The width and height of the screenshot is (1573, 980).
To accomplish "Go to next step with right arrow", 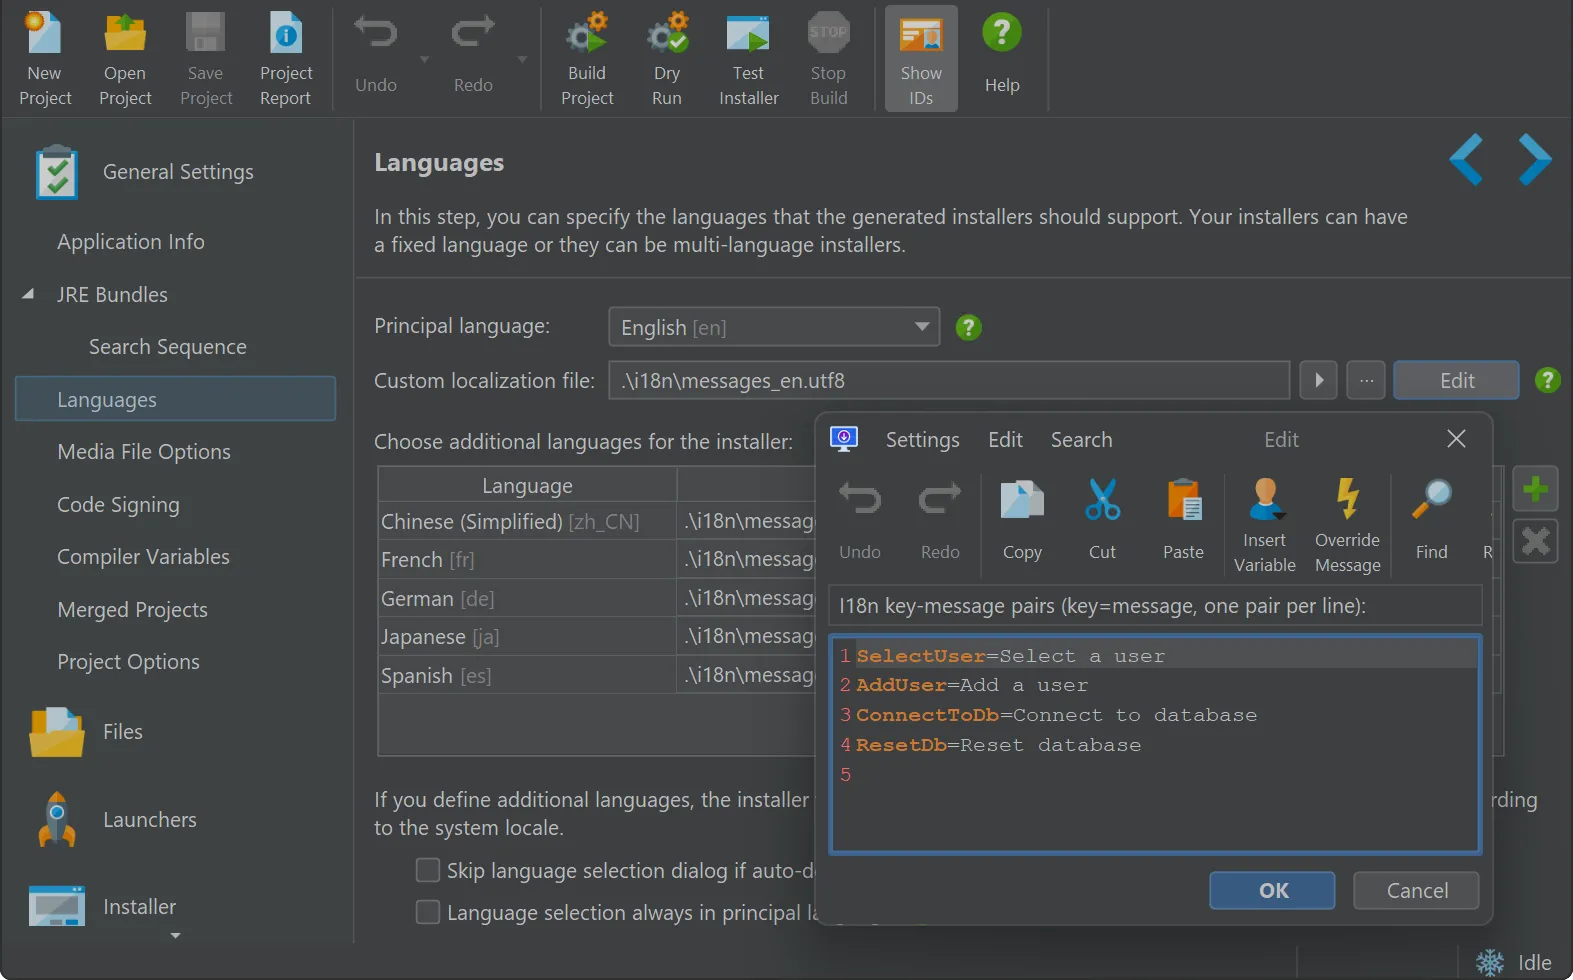I will click(1535, 159).
